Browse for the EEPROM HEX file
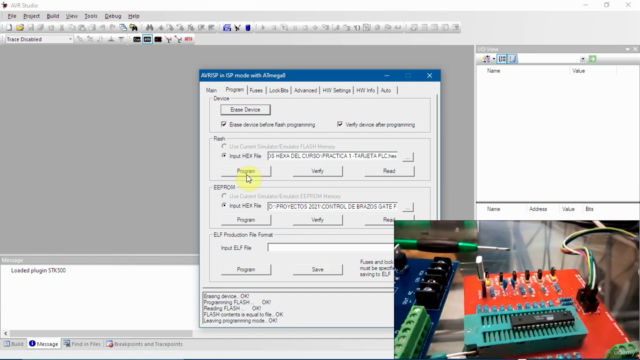 (408, 207)
